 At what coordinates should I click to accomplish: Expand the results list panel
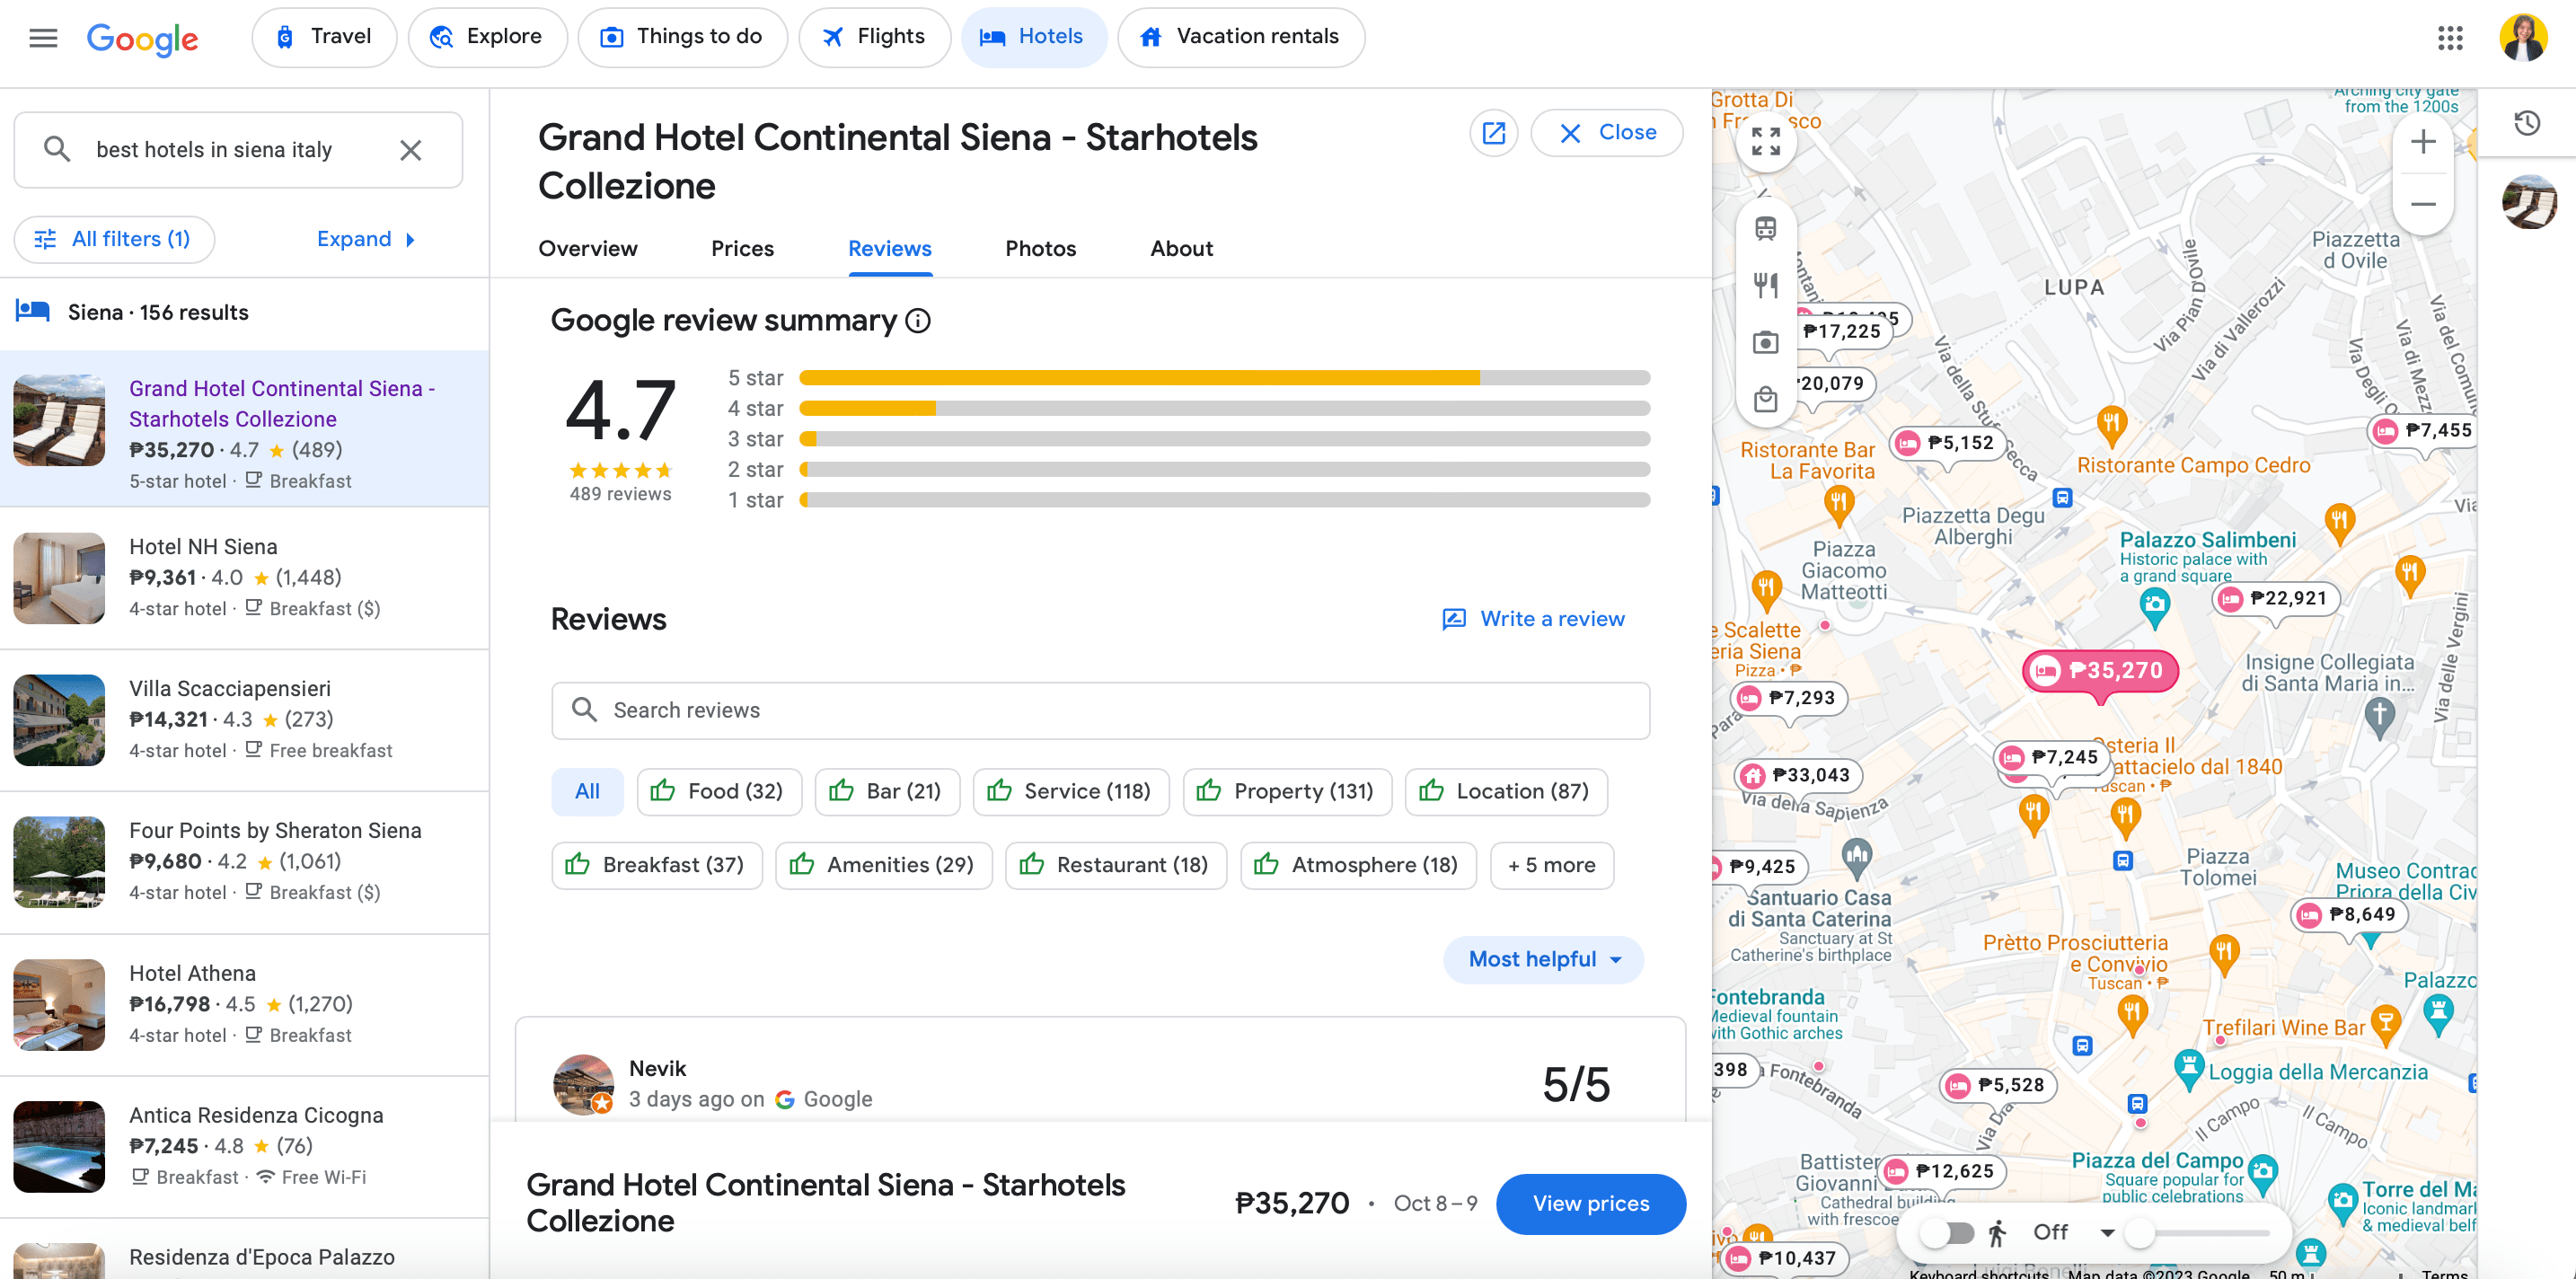pos(365,239)
